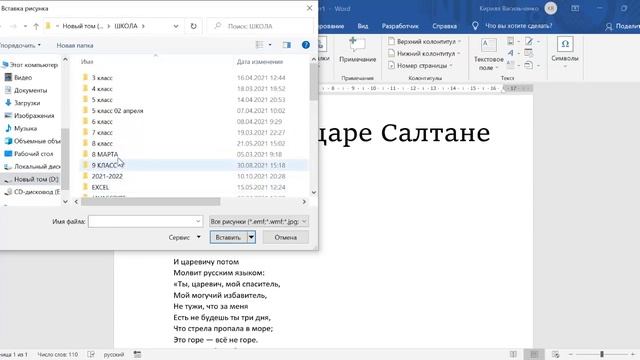The height and width of the screenshot is (360, 640).
Task: Select folder 5 класс 02 апреля
Action: pyautogui.click(x=118, y=111)
